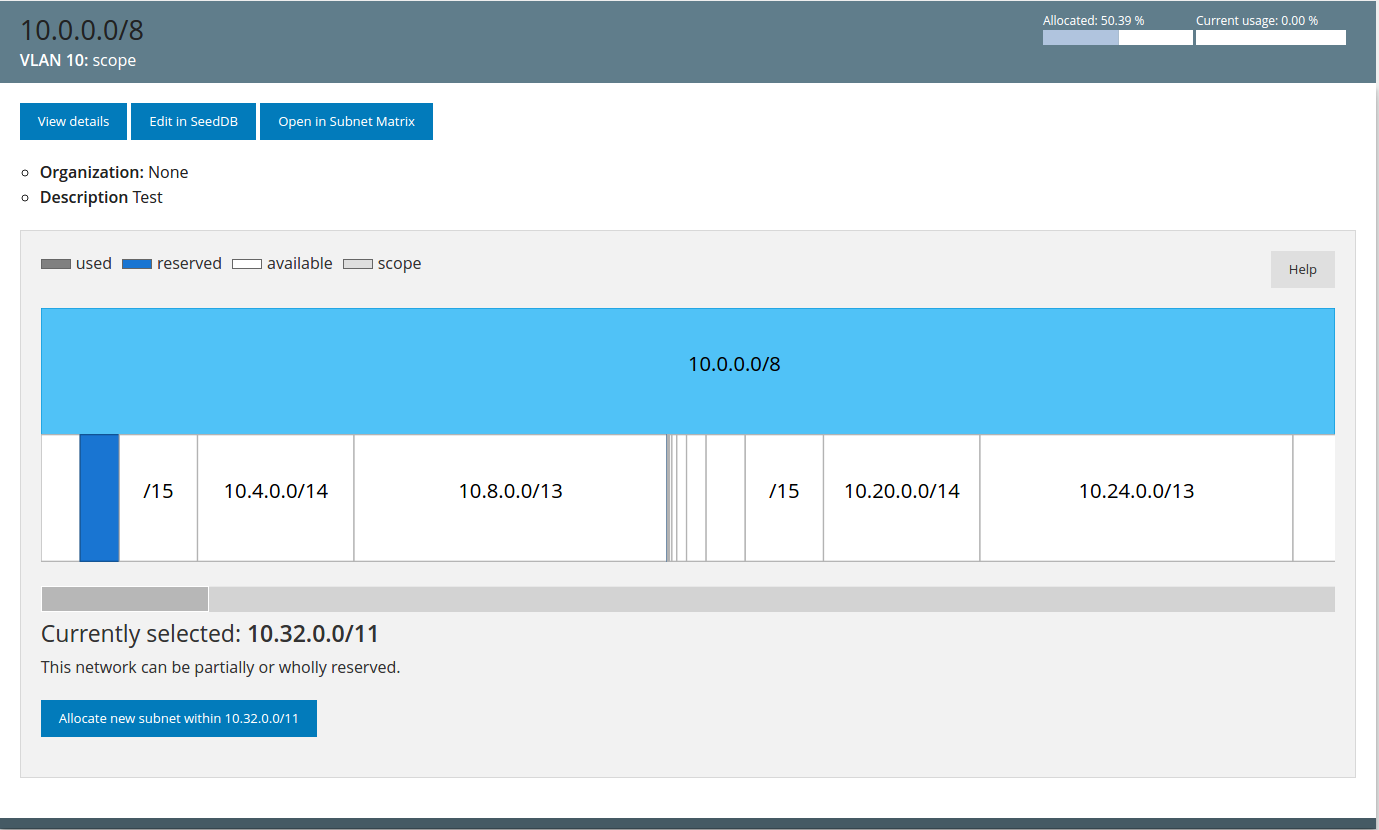
Task: Click the View details button
Action: 73,122
